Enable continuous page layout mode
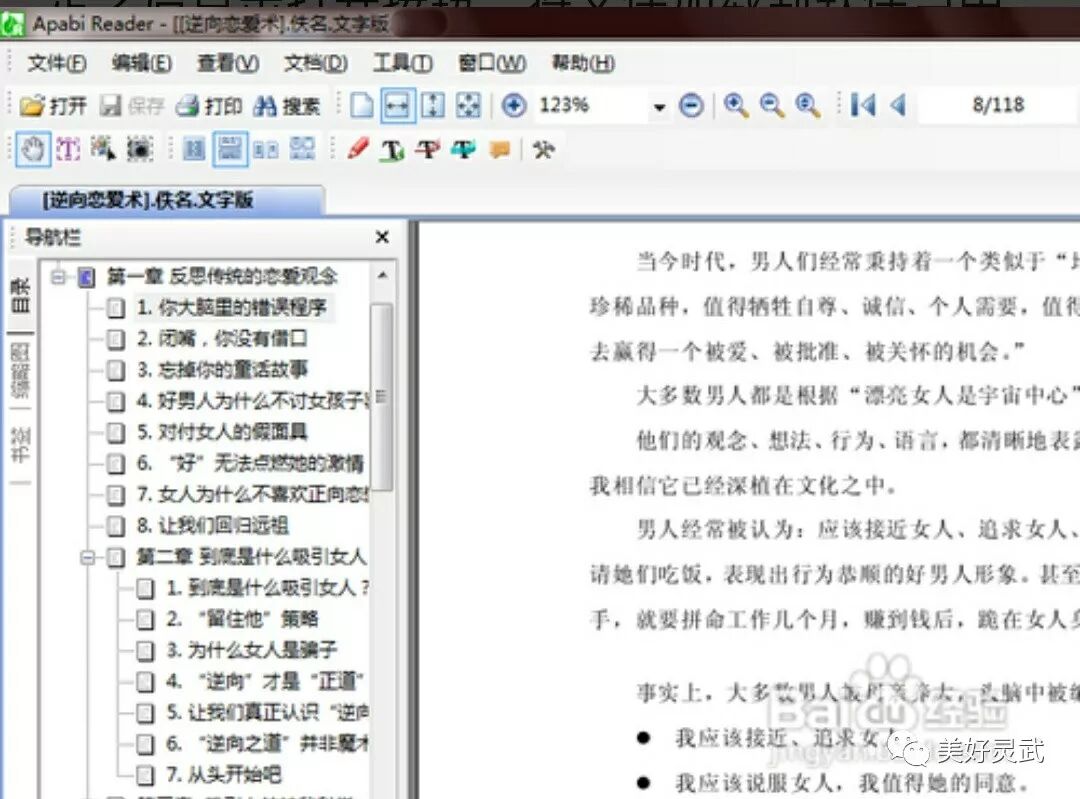The width and height of the screenshot is (1080, 799). 228,148
